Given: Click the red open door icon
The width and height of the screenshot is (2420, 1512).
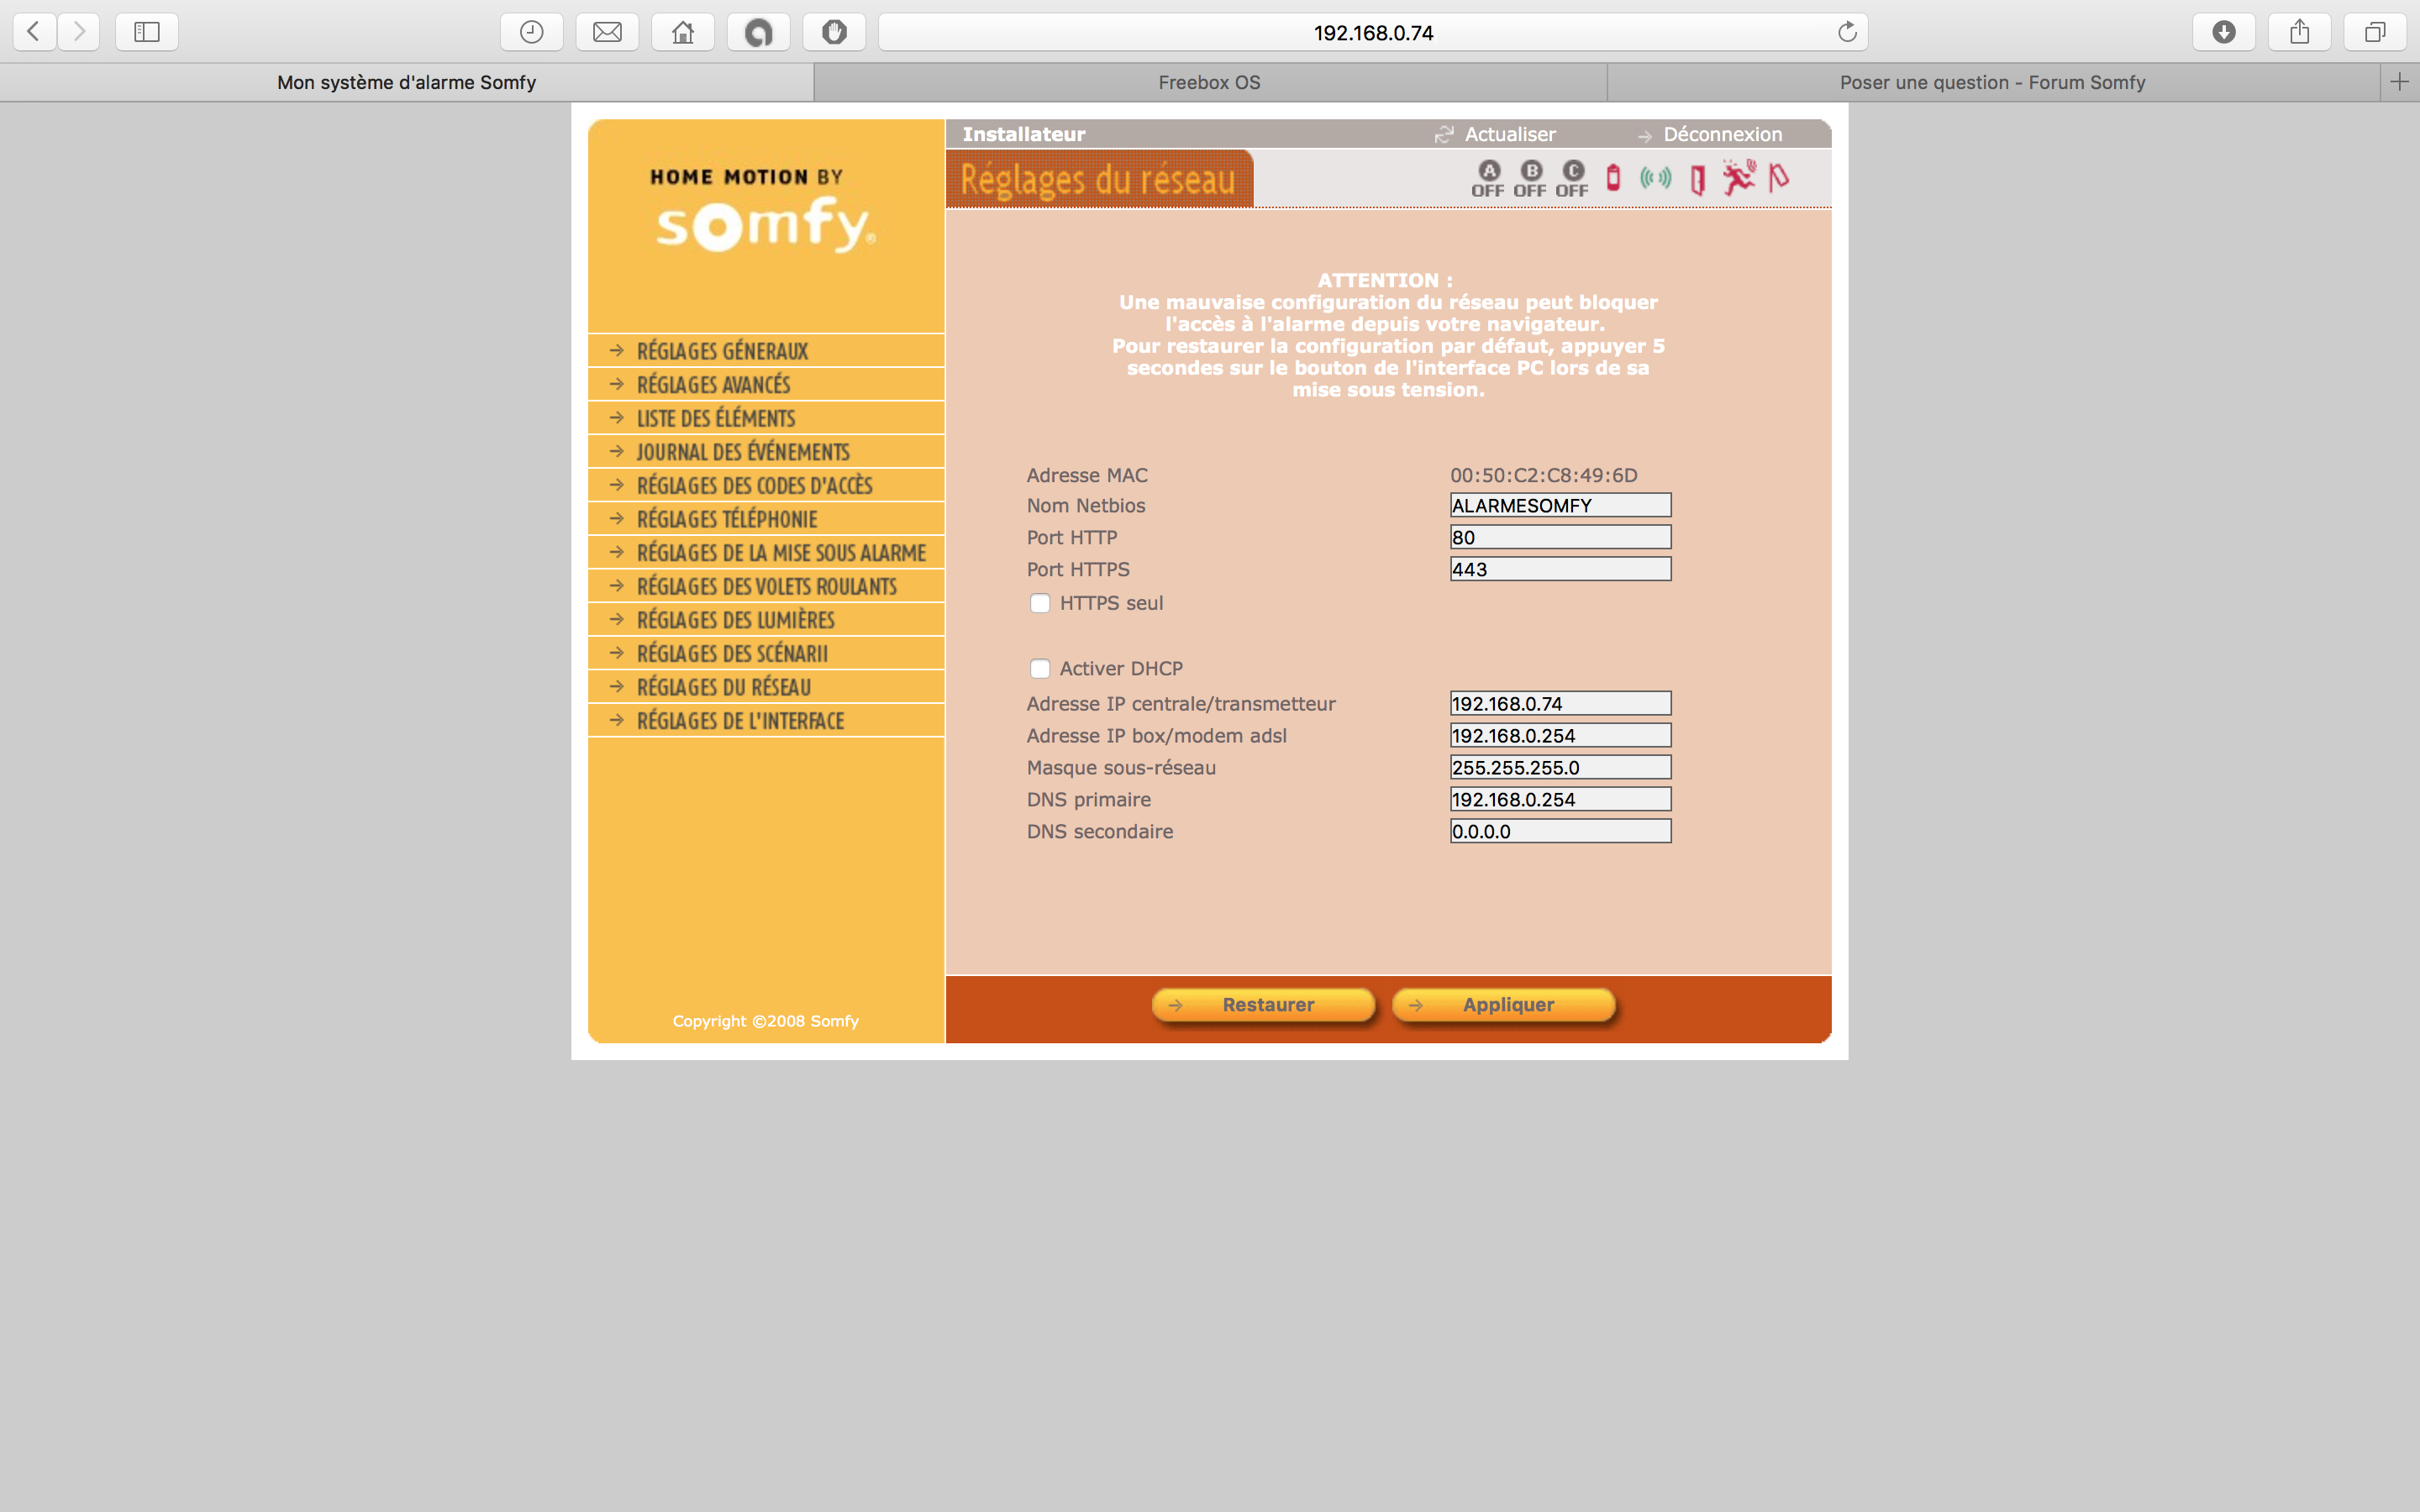Looking at the screenshot, I should (x=1698, y=180).
